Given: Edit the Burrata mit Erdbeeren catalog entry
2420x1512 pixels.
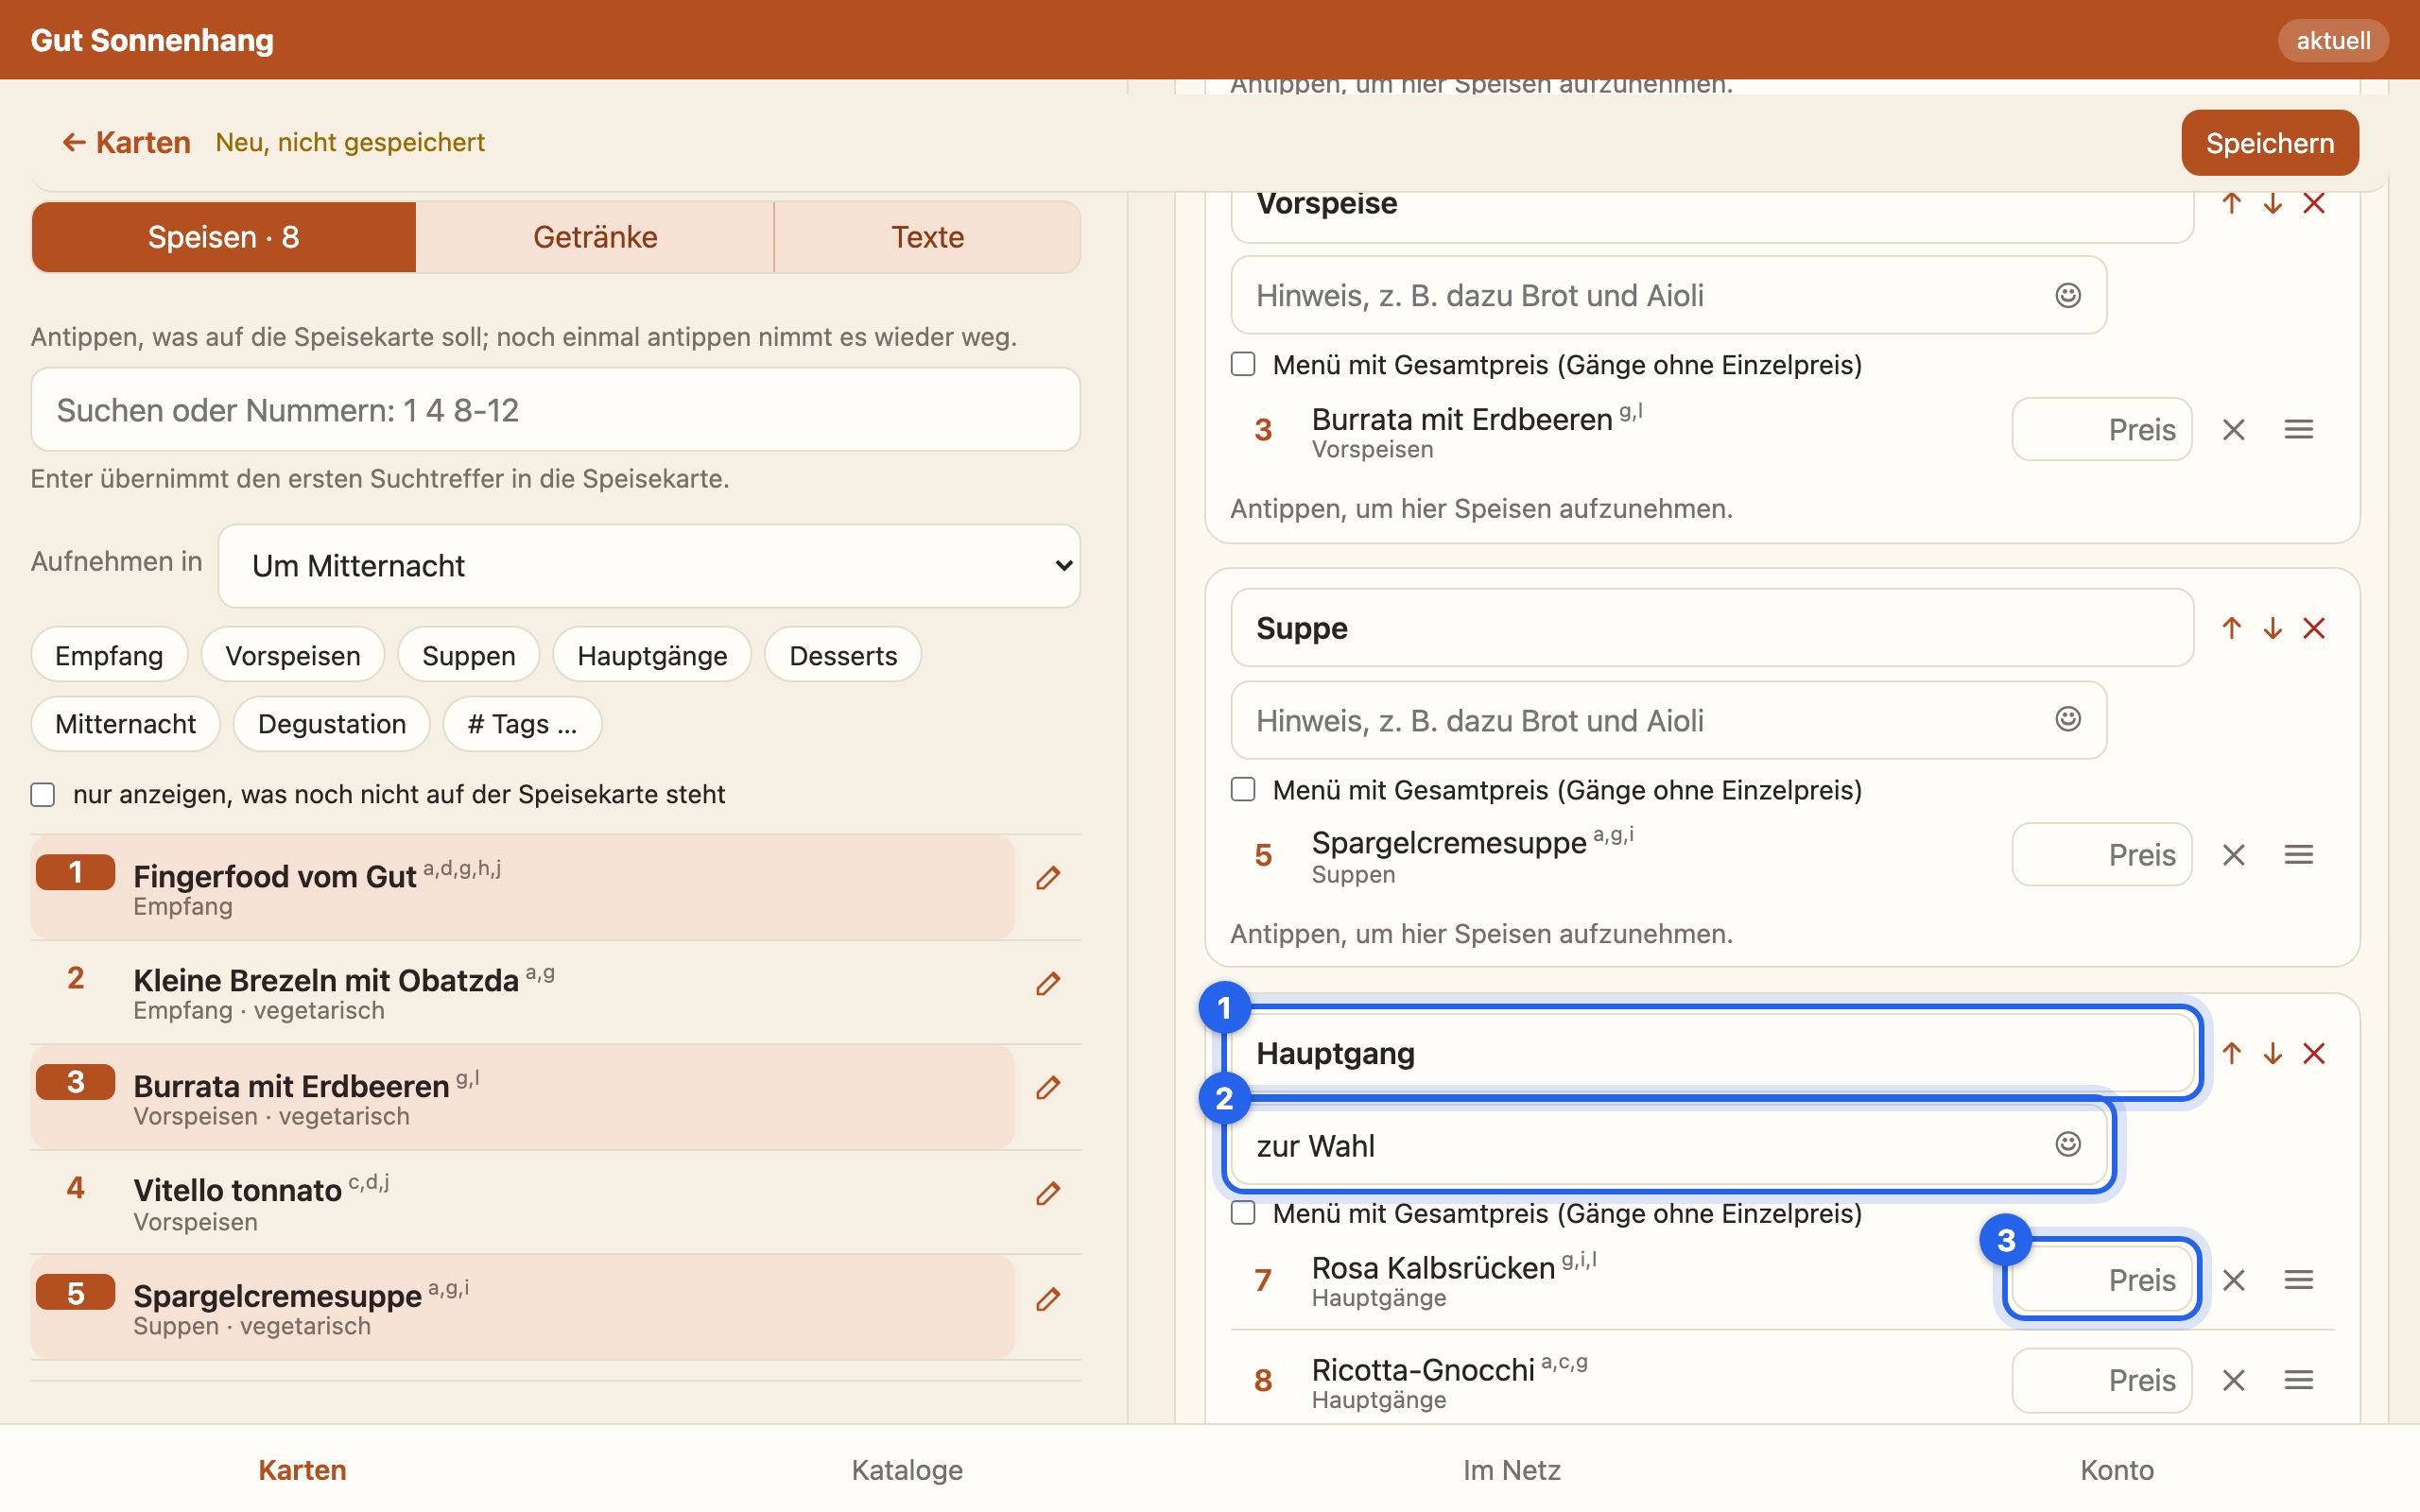Looking at the screenshot, I should pos(1047,1088).
